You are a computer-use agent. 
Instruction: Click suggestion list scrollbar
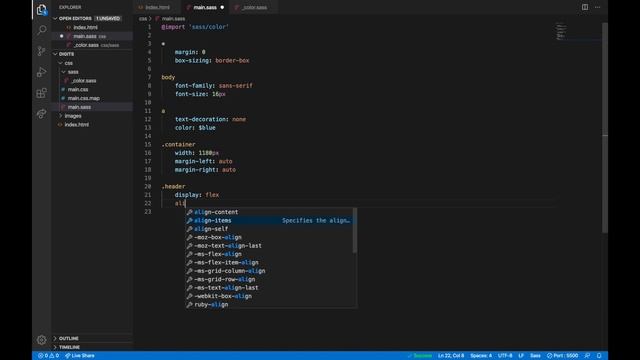pos(355,231)
